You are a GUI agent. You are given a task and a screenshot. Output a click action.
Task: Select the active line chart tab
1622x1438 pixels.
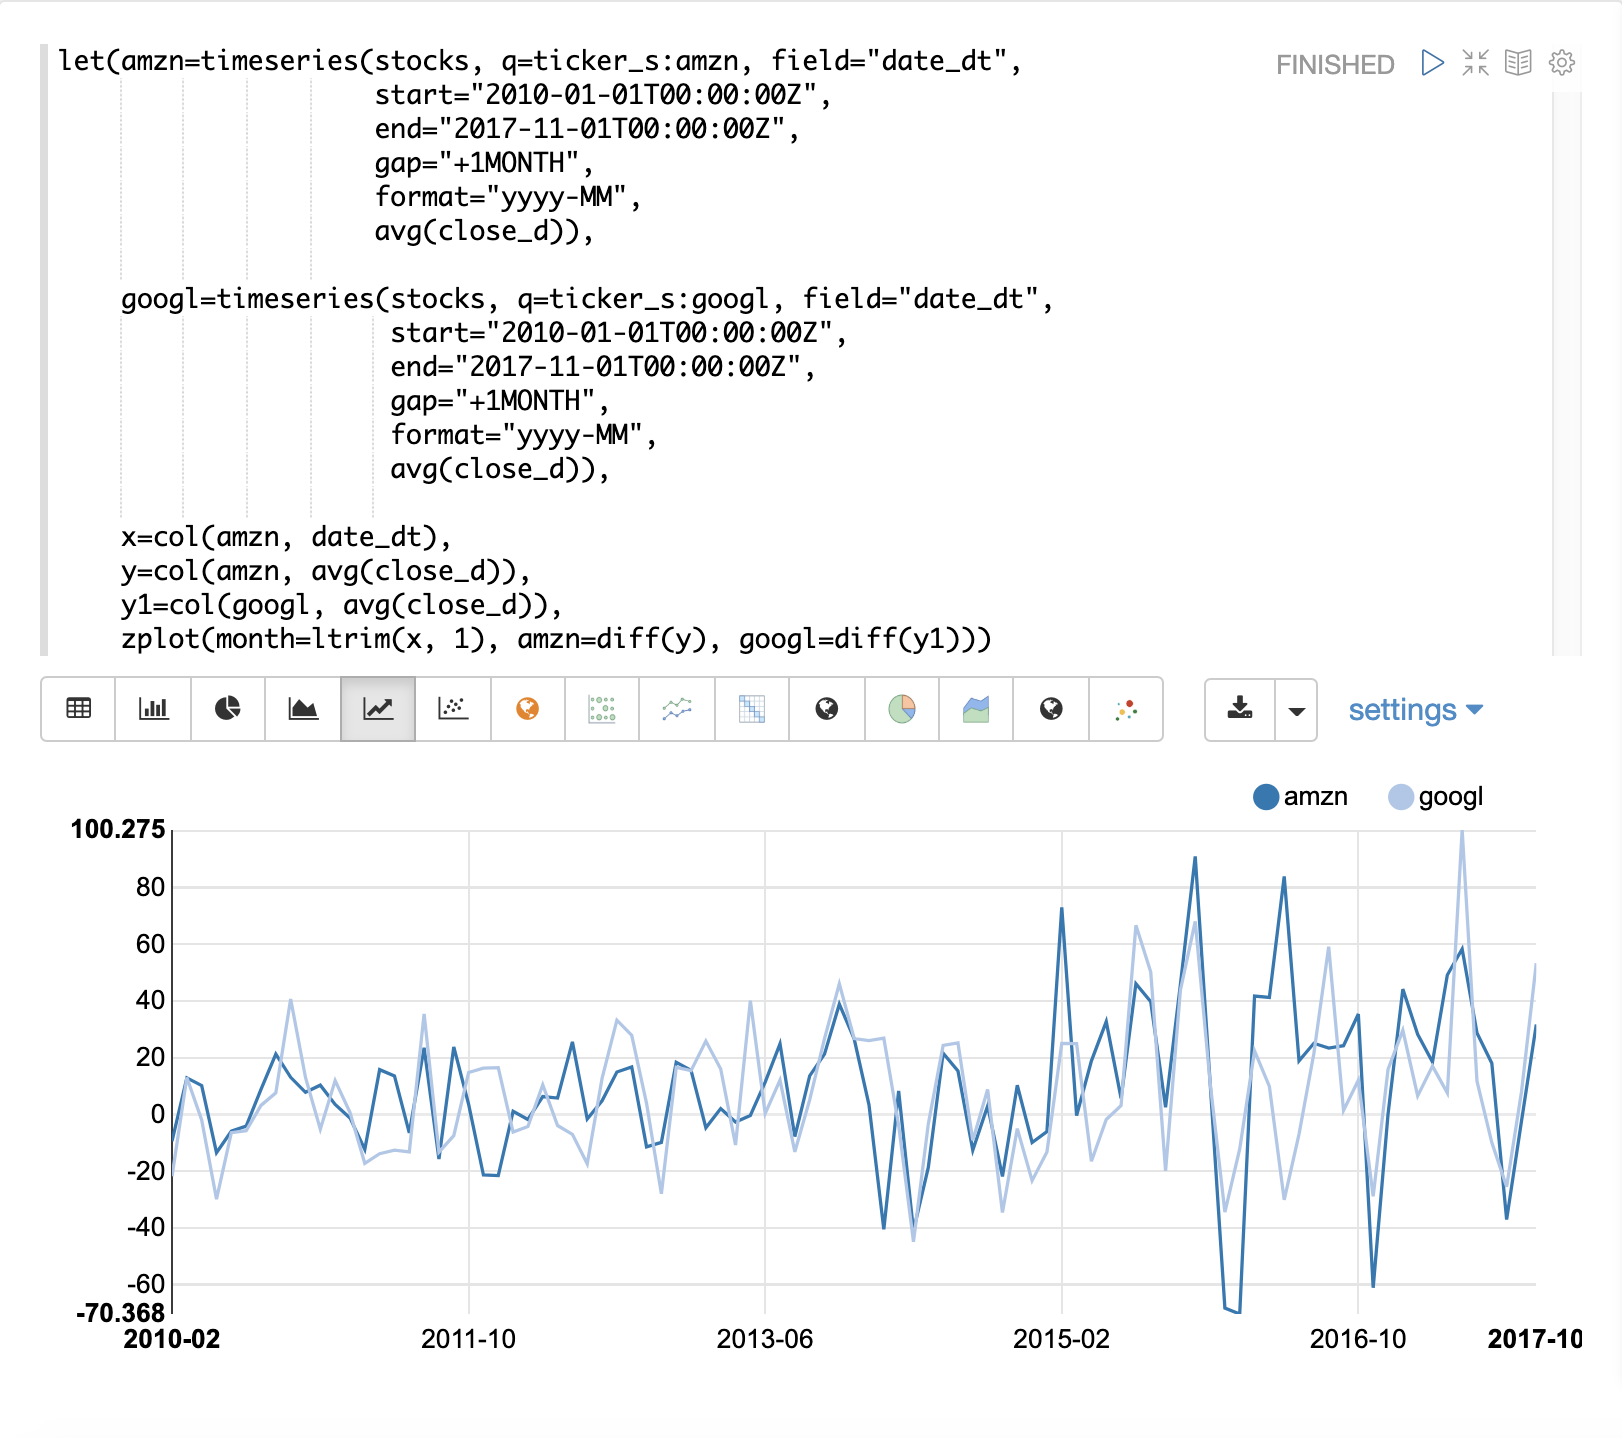pos(378,709)
